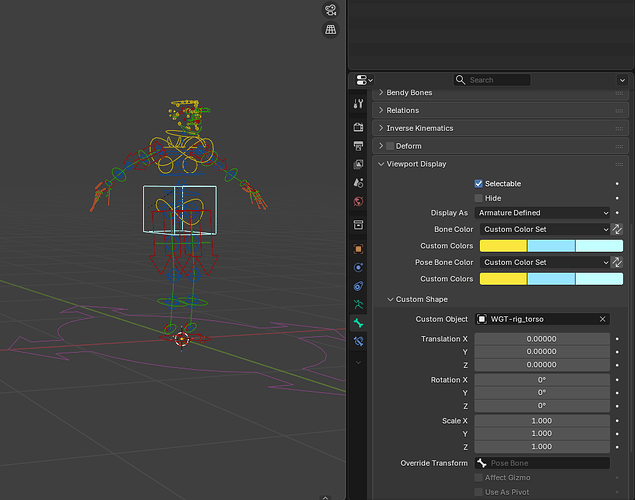This screenshot has height=500, width=635.
Task: Pick the yellow Bone Color custom swatch
Action: click(503, 246)
